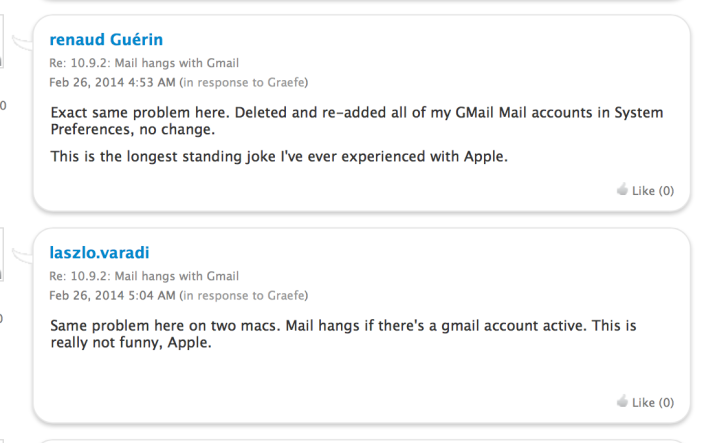Click thumbs-up icon on laszlo.varadi's post

point(622,402)
